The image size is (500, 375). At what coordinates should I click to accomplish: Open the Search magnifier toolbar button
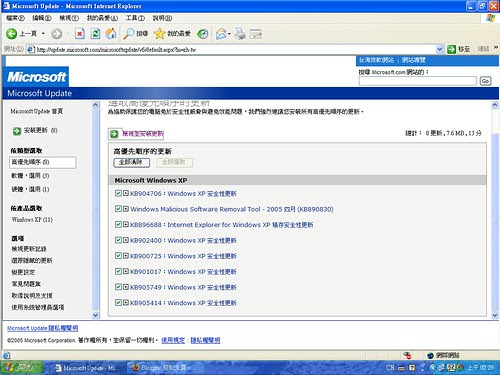tap(135, 33)
